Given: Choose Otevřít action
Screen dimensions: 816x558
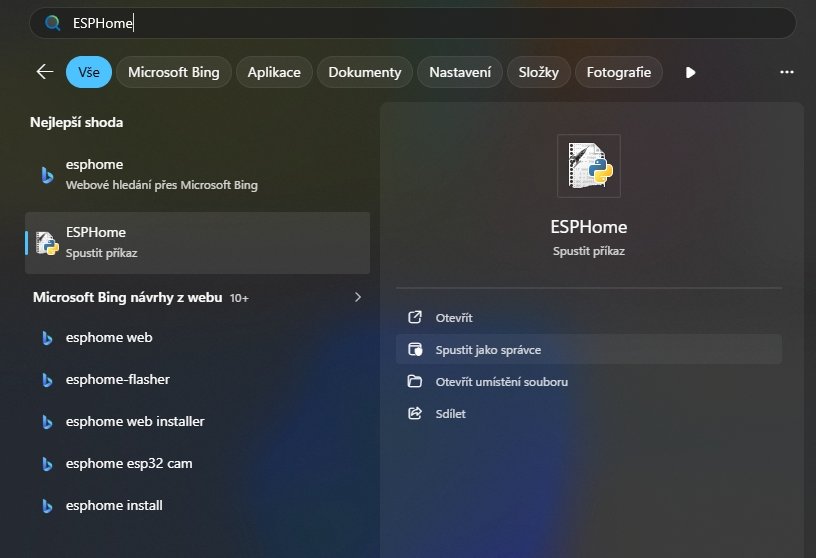Looking at the screenshot, I should coord(589,318).
